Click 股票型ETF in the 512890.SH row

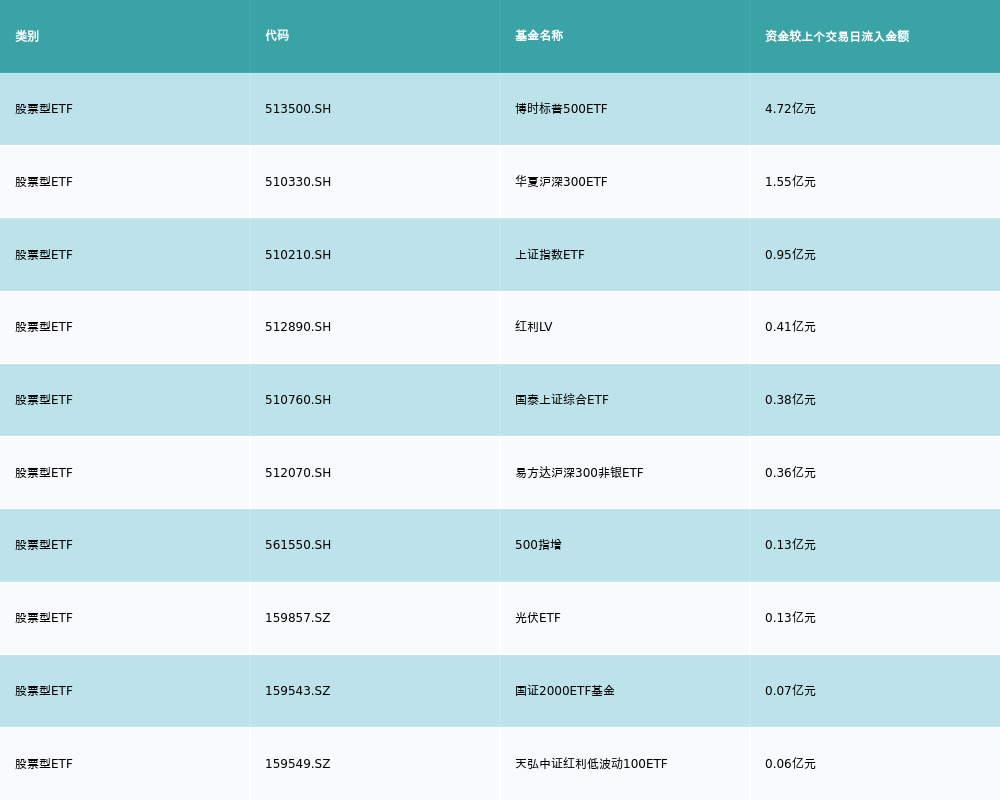[44, 327]
